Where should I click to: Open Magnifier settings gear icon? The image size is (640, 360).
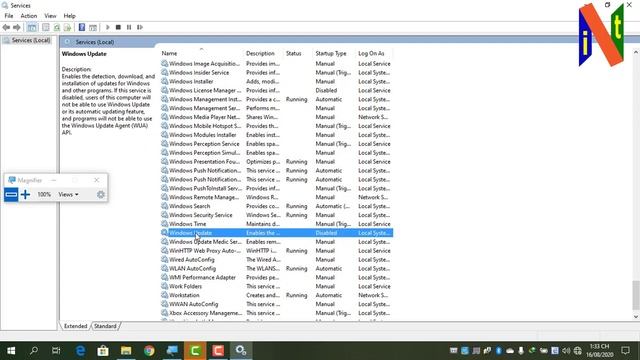101,195
